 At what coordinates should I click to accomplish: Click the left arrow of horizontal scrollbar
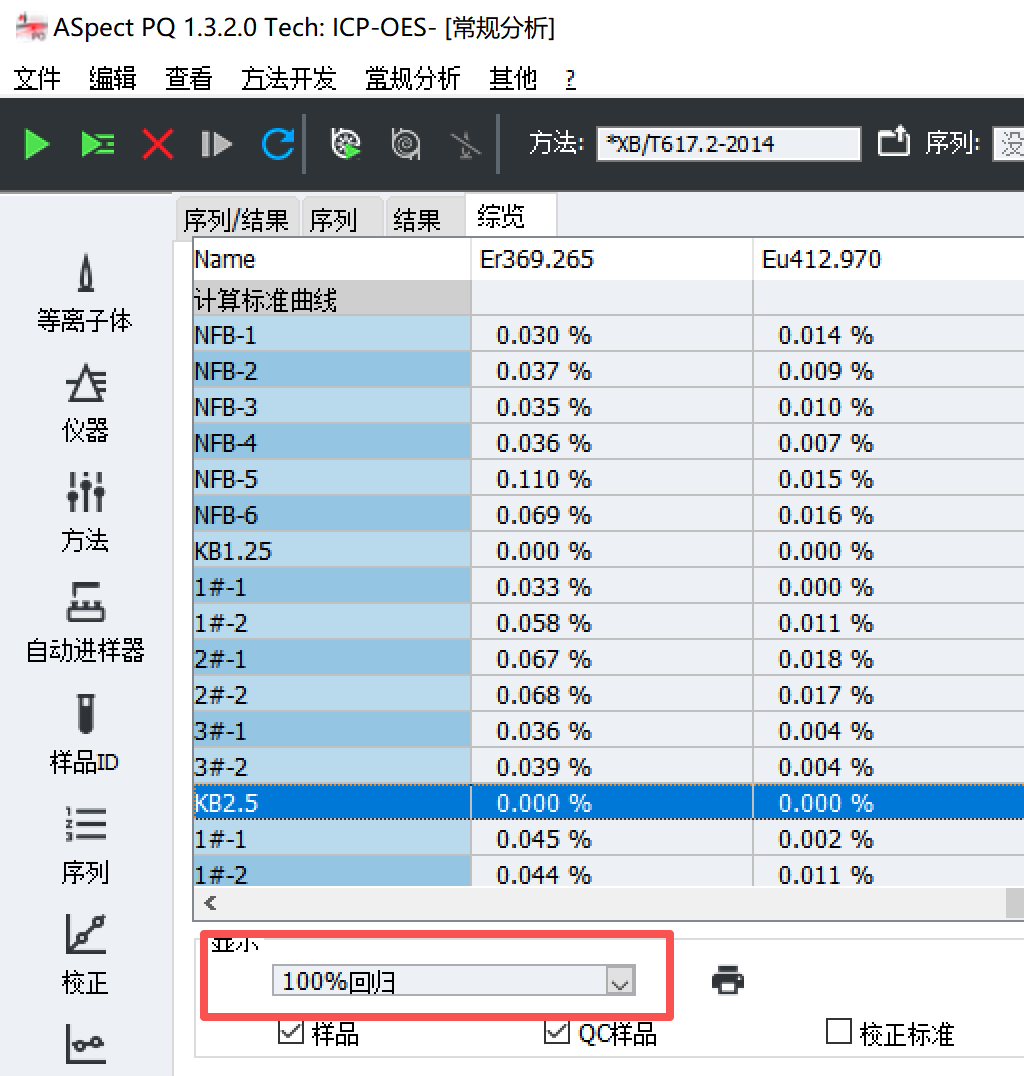pos(210,903)
